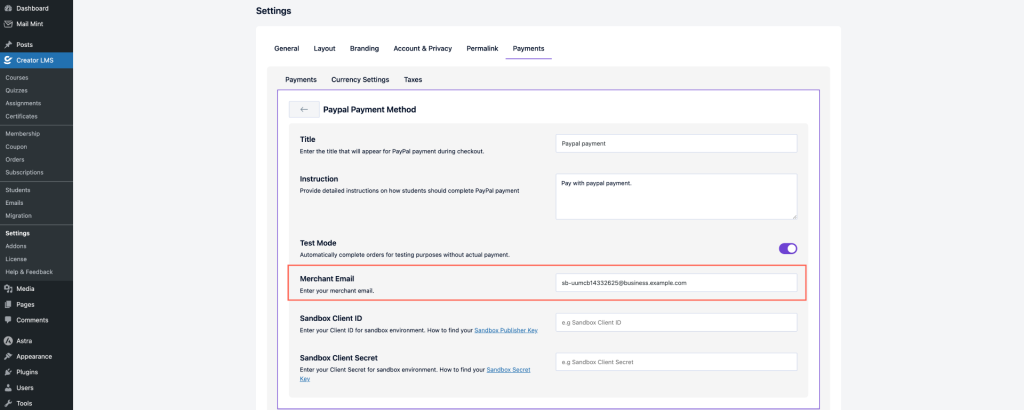The image size is (1024, 410).
Task: Disable the Test Mode toggle
Action: [x=787, y=248]
